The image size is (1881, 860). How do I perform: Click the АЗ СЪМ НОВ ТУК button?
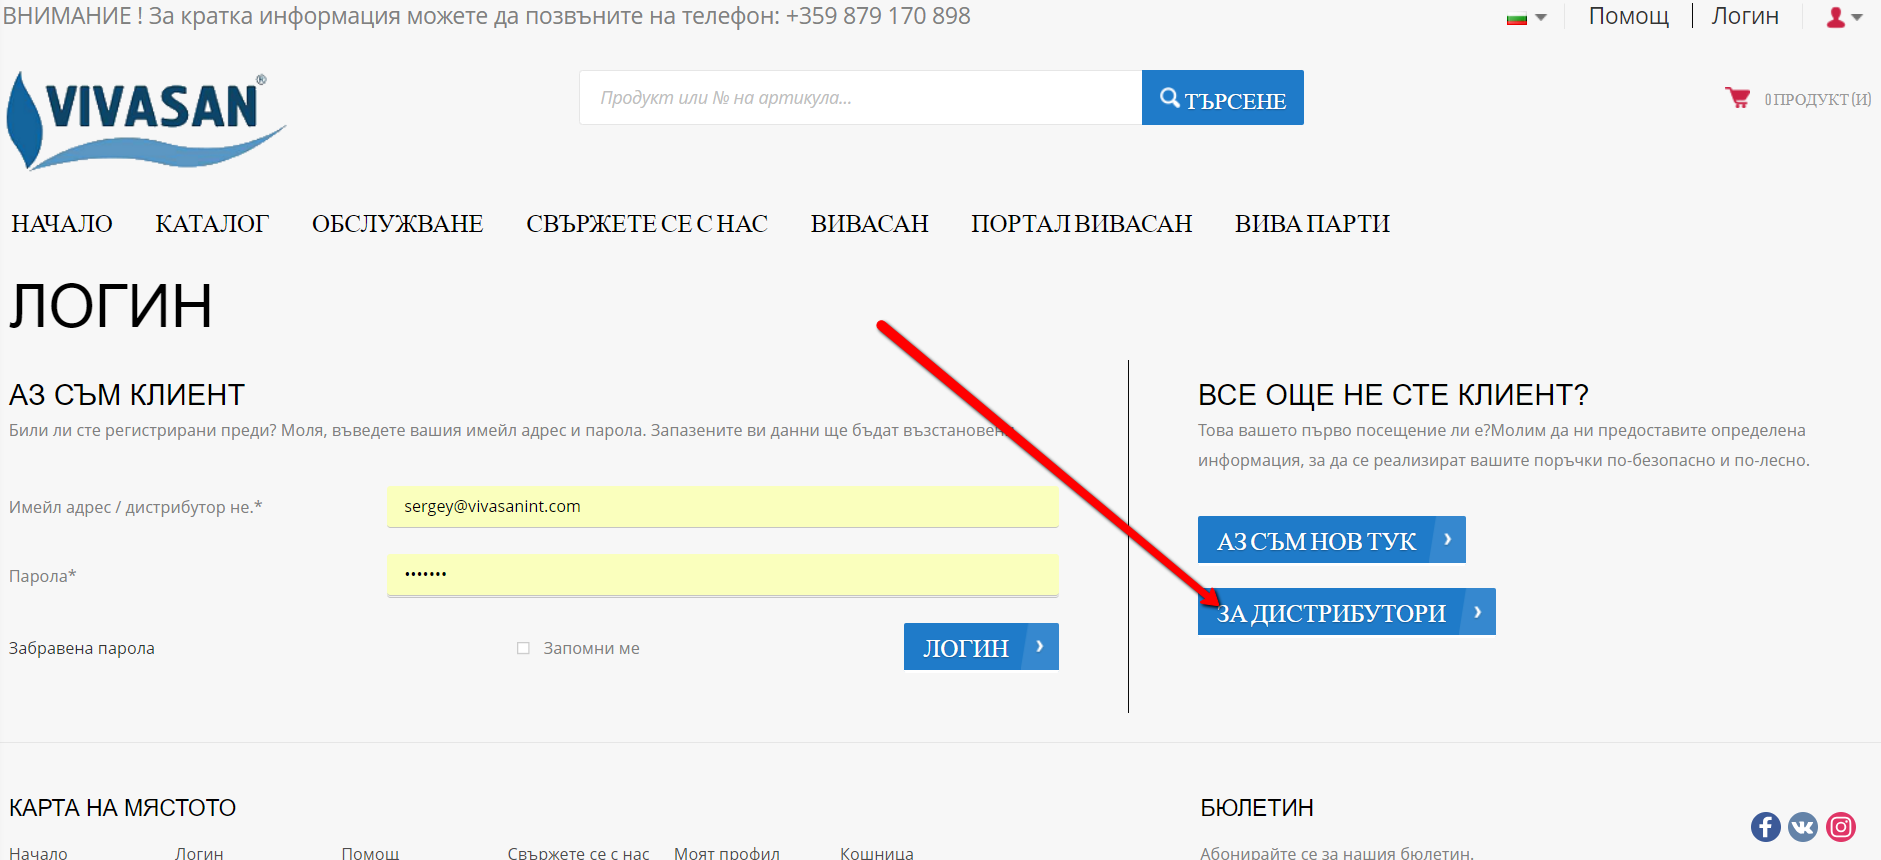[x=1331, y=540]
